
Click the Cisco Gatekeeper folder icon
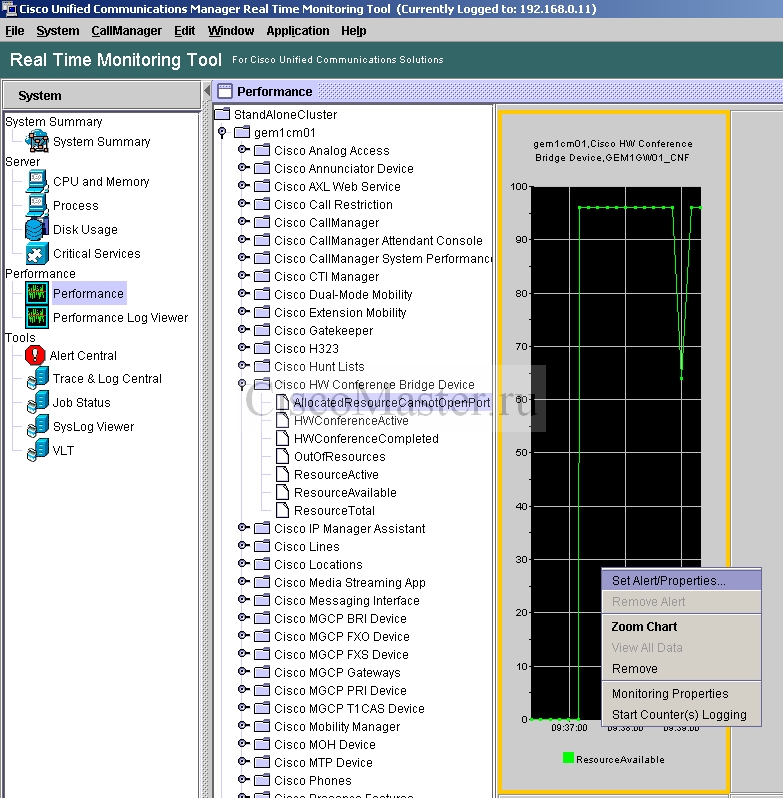click(262, 330)
